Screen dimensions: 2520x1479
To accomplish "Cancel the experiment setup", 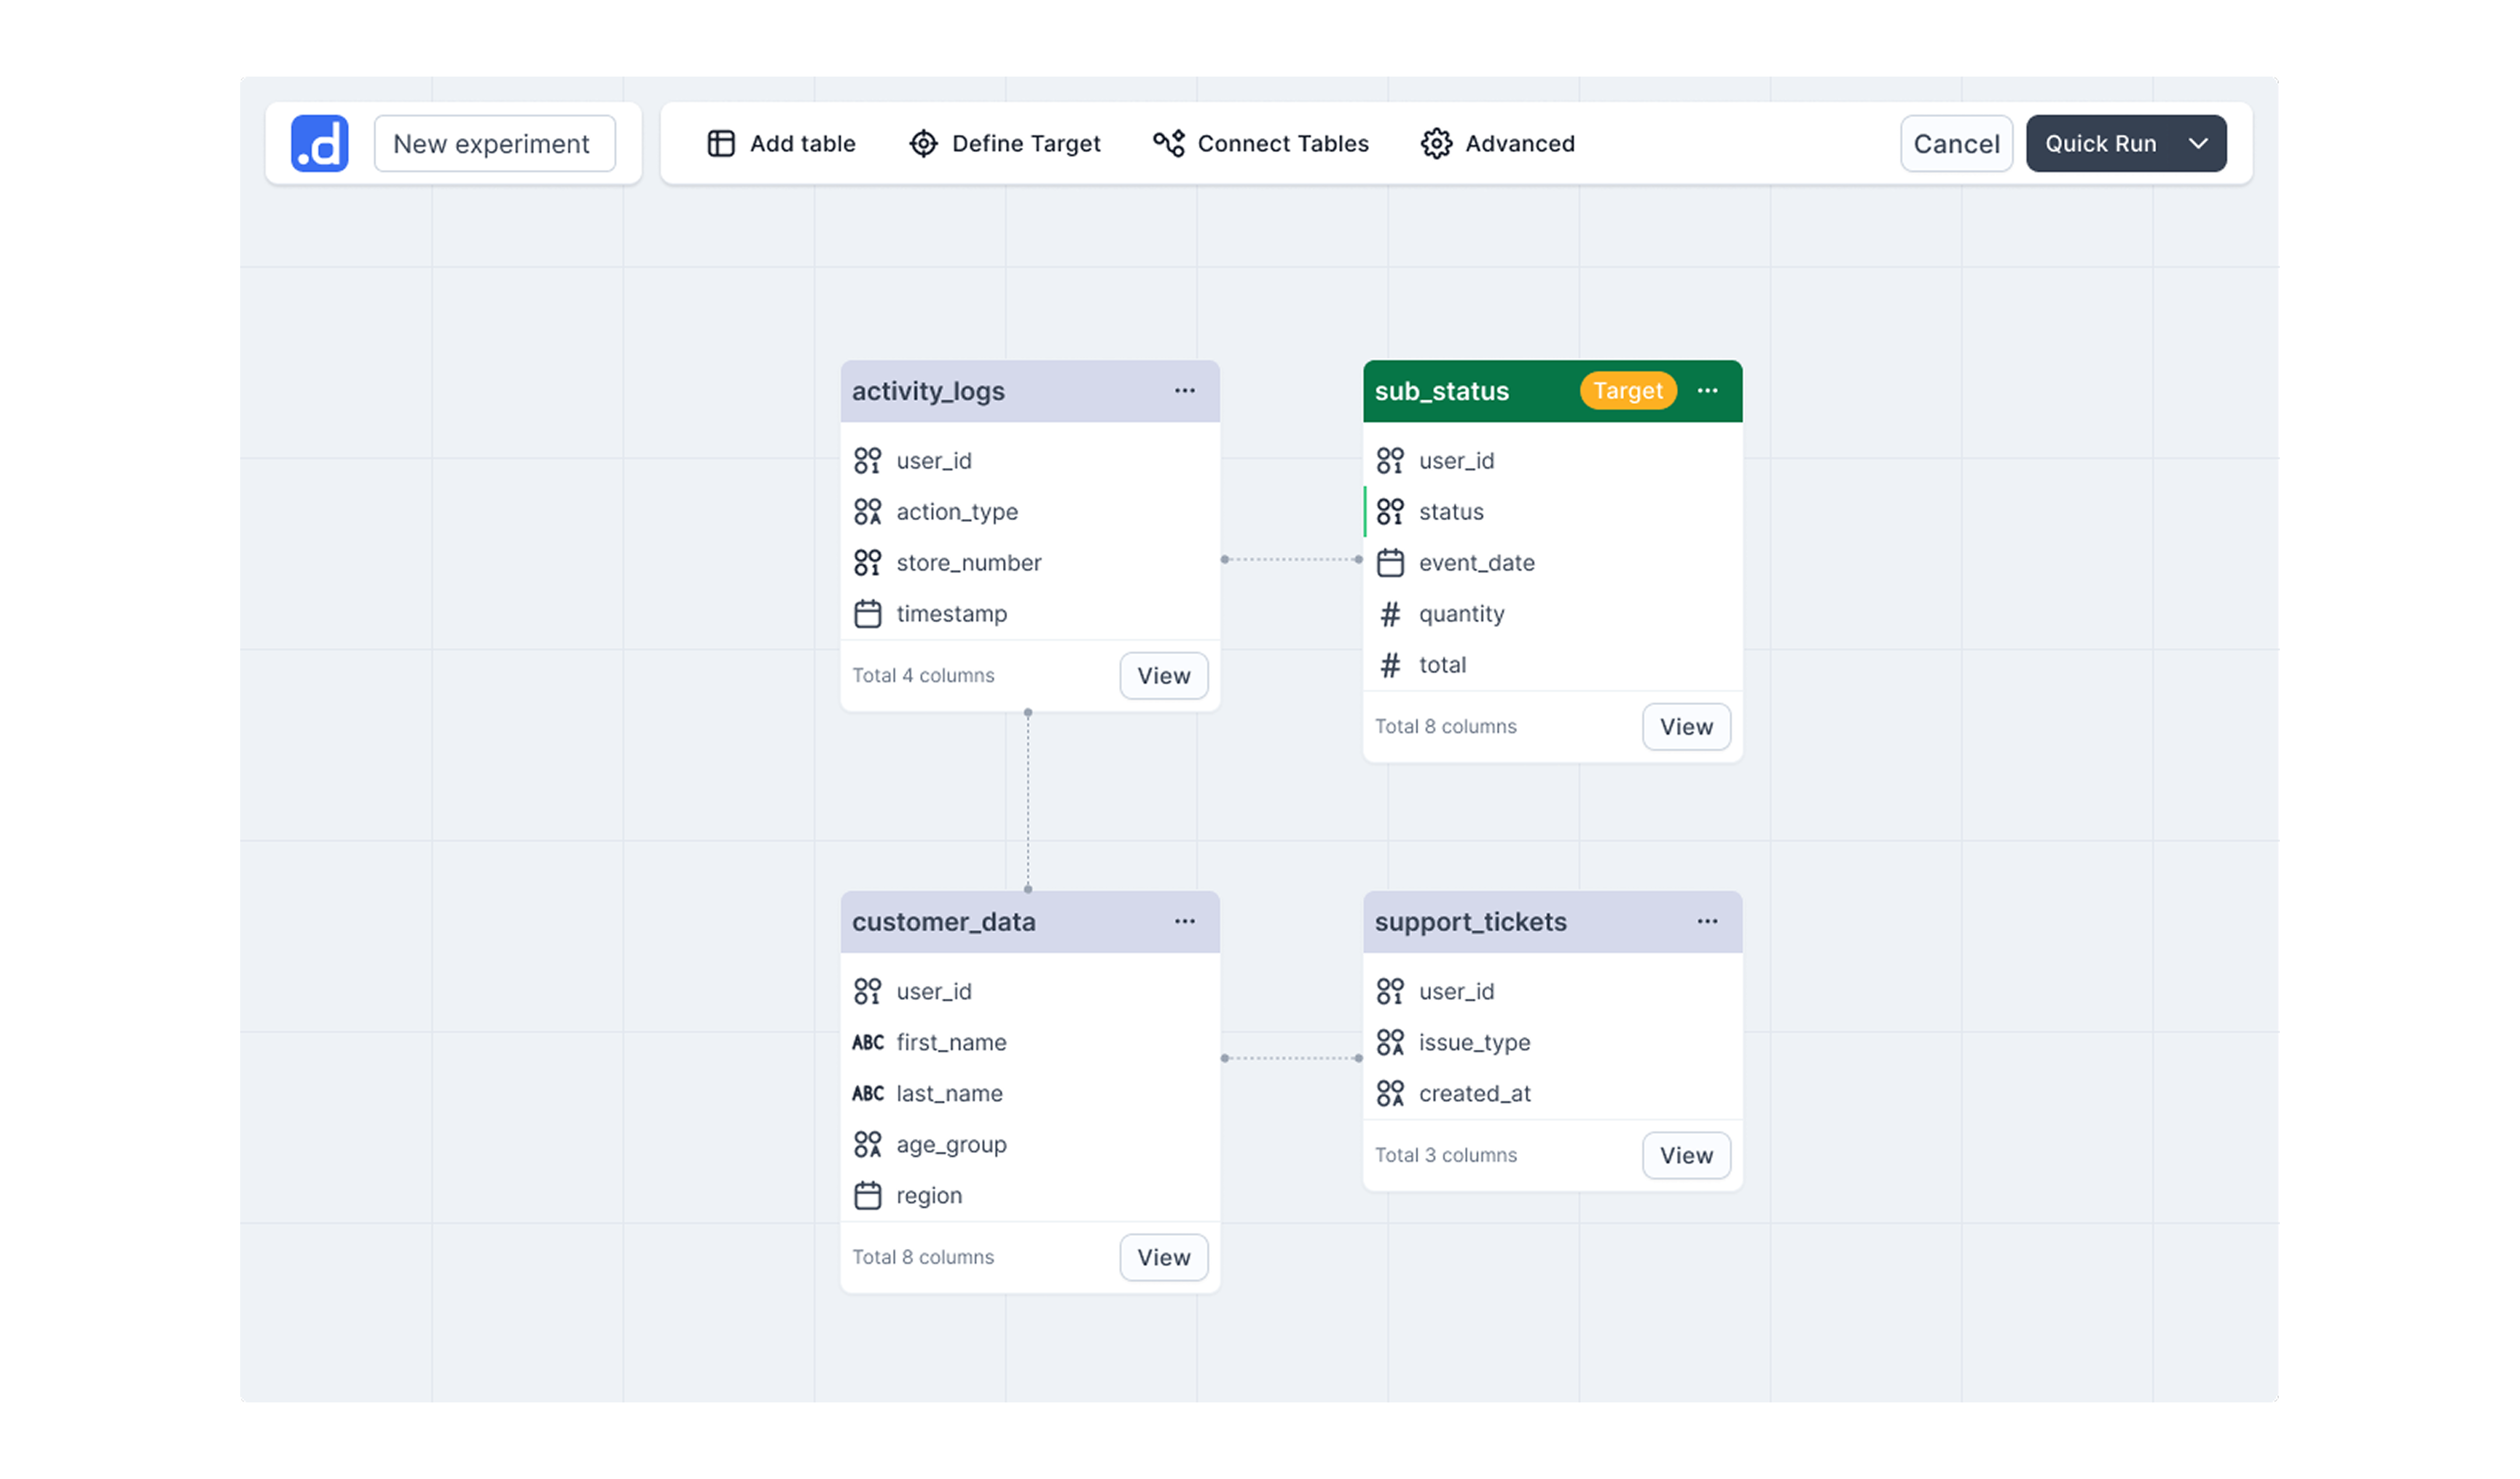I will point(1956,143).
